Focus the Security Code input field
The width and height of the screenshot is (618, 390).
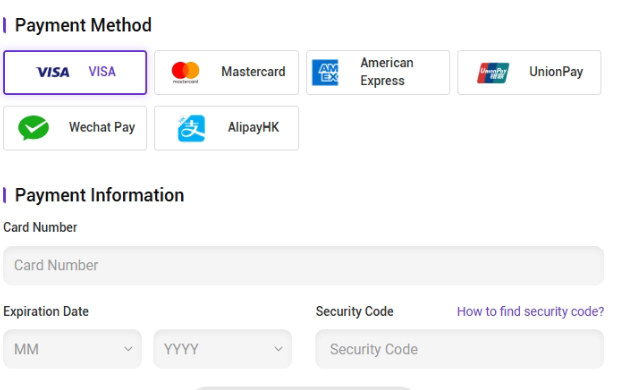coord(460,349)
